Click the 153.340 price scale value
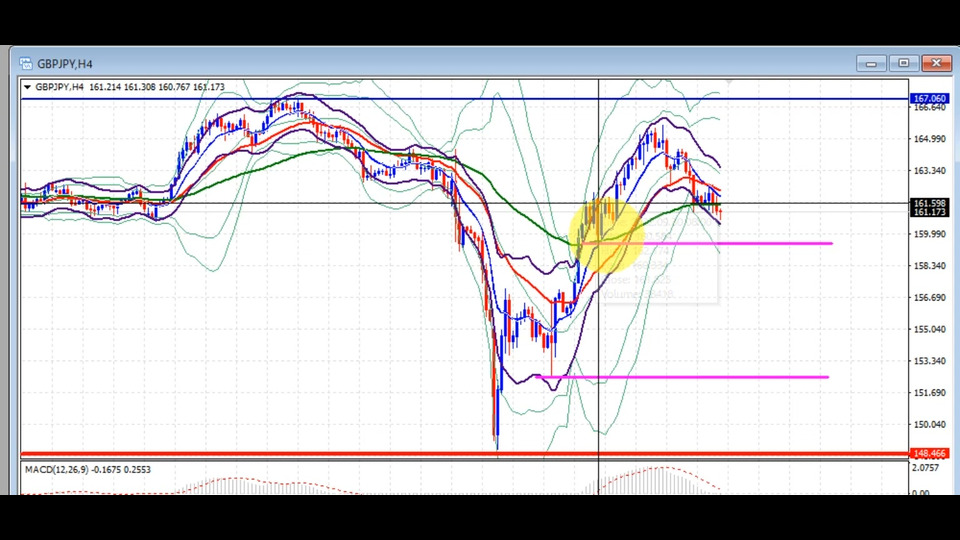 (x=929, y=361)
